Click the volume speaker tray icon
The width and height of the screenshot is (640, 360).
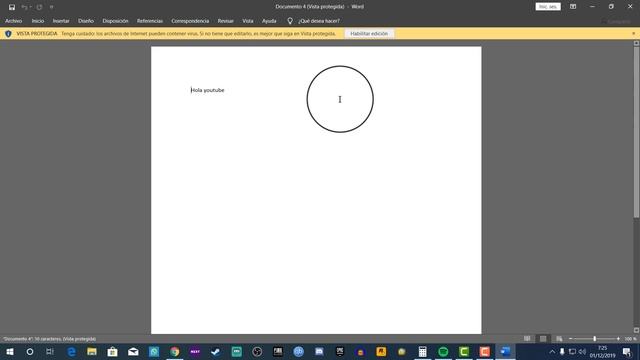tap(582, 351)
